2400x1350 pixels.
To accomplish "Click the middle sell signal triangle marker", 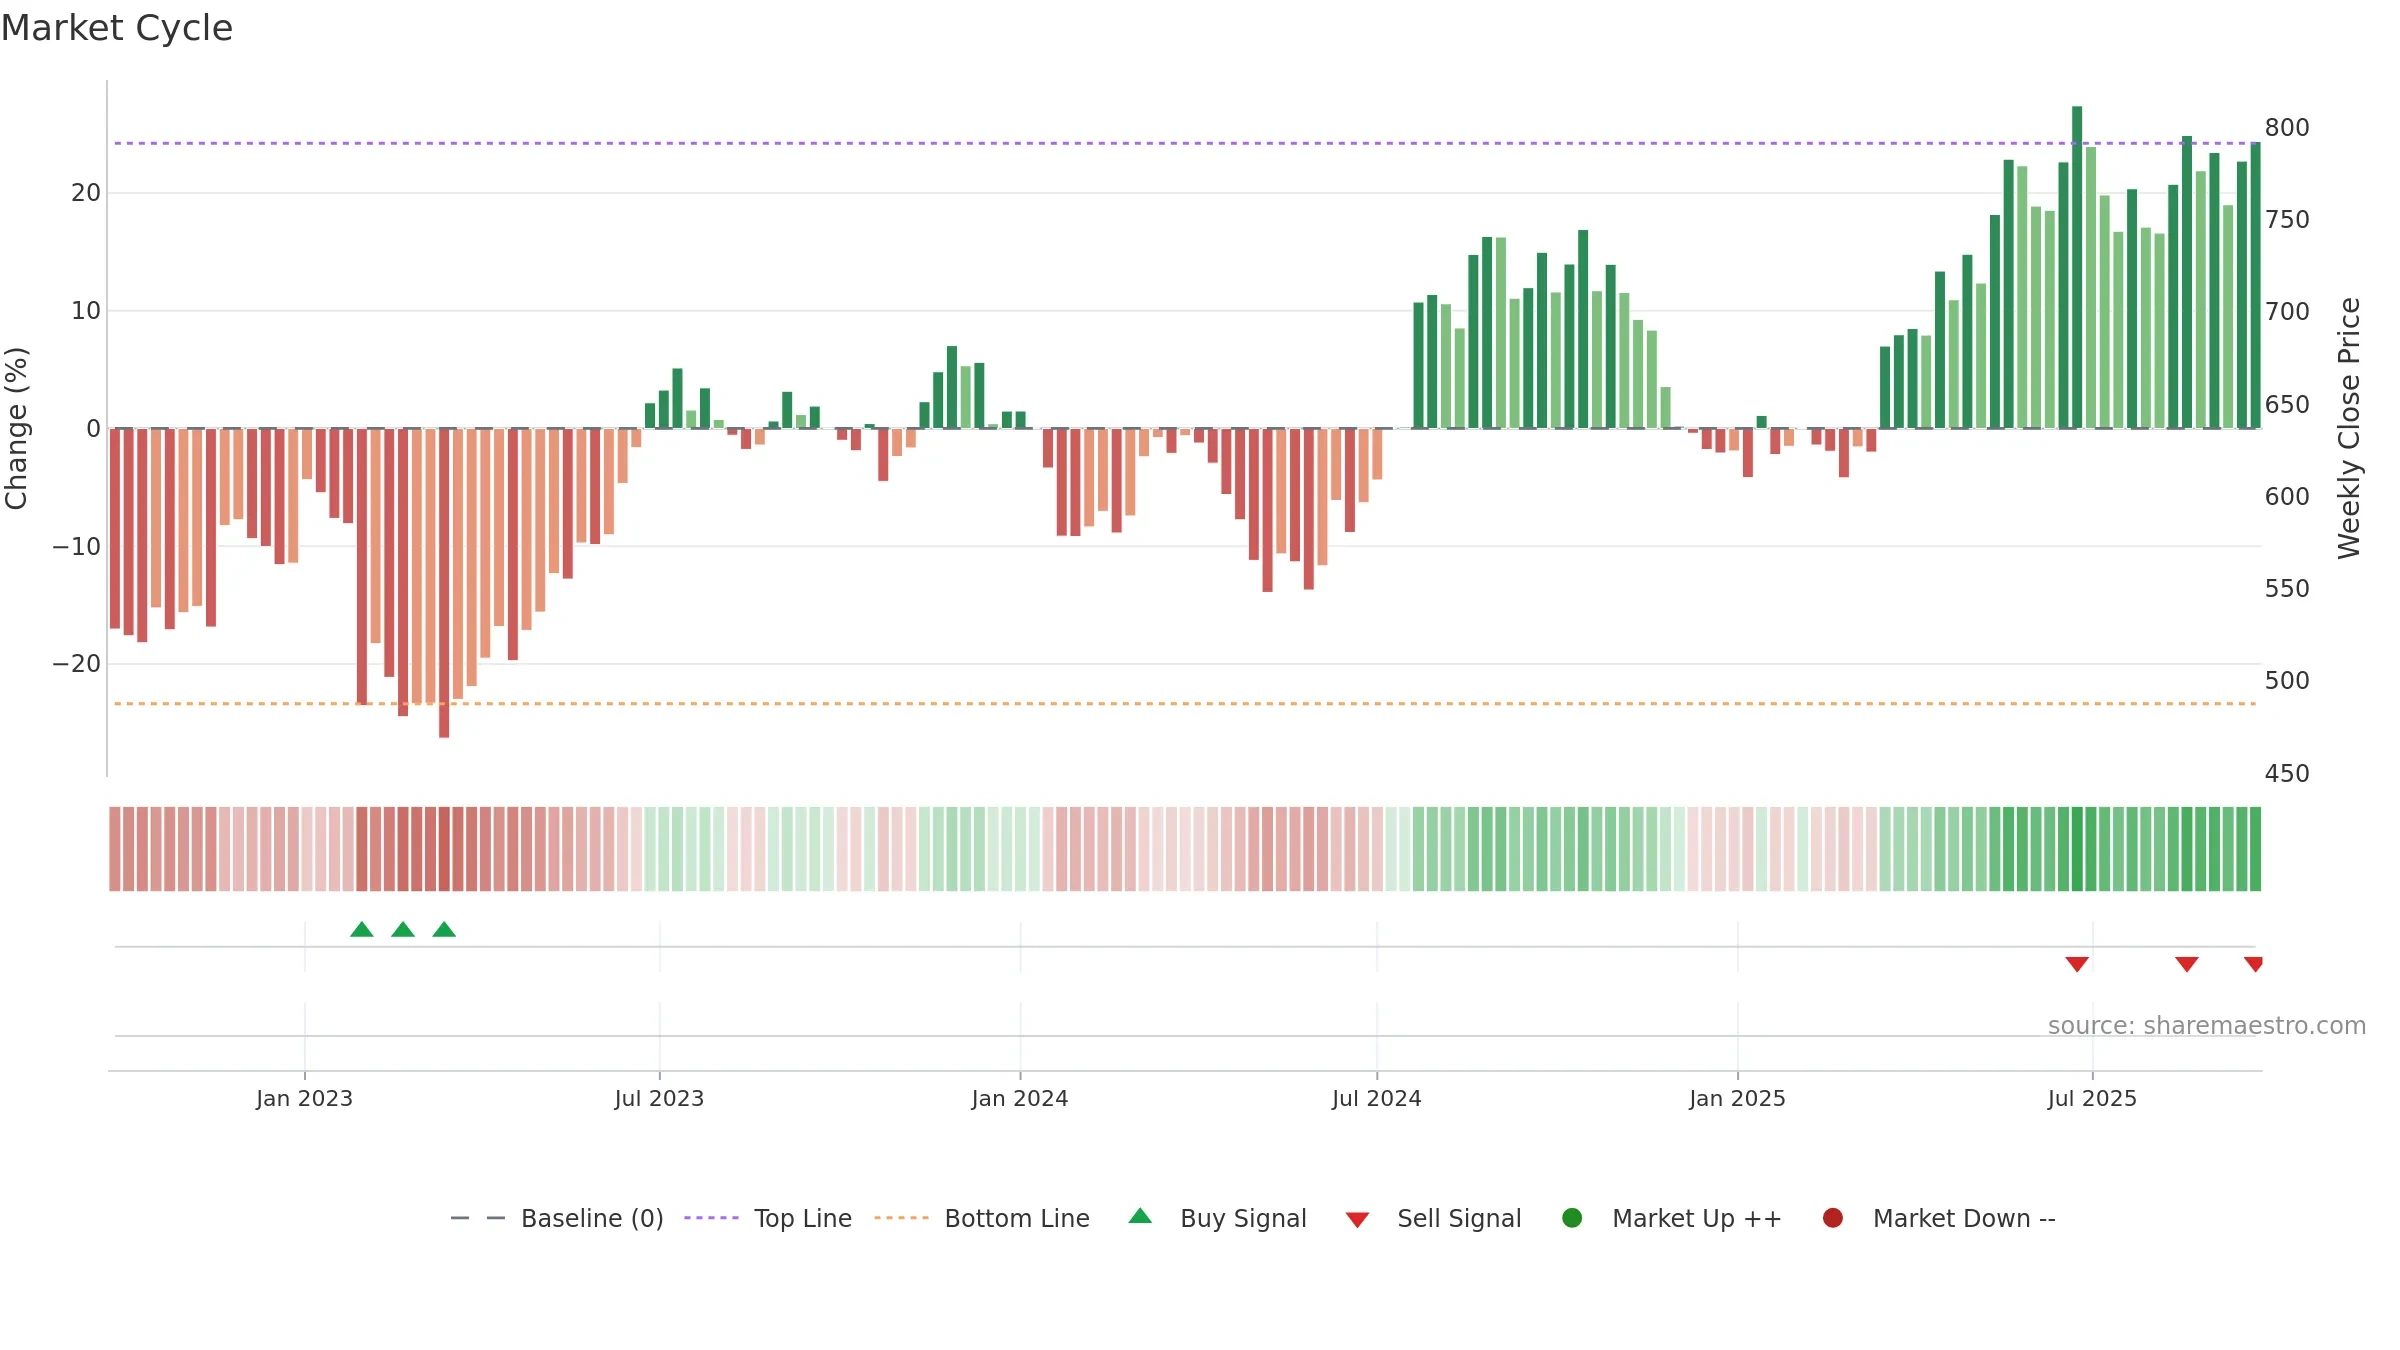I will [2187, 964].
